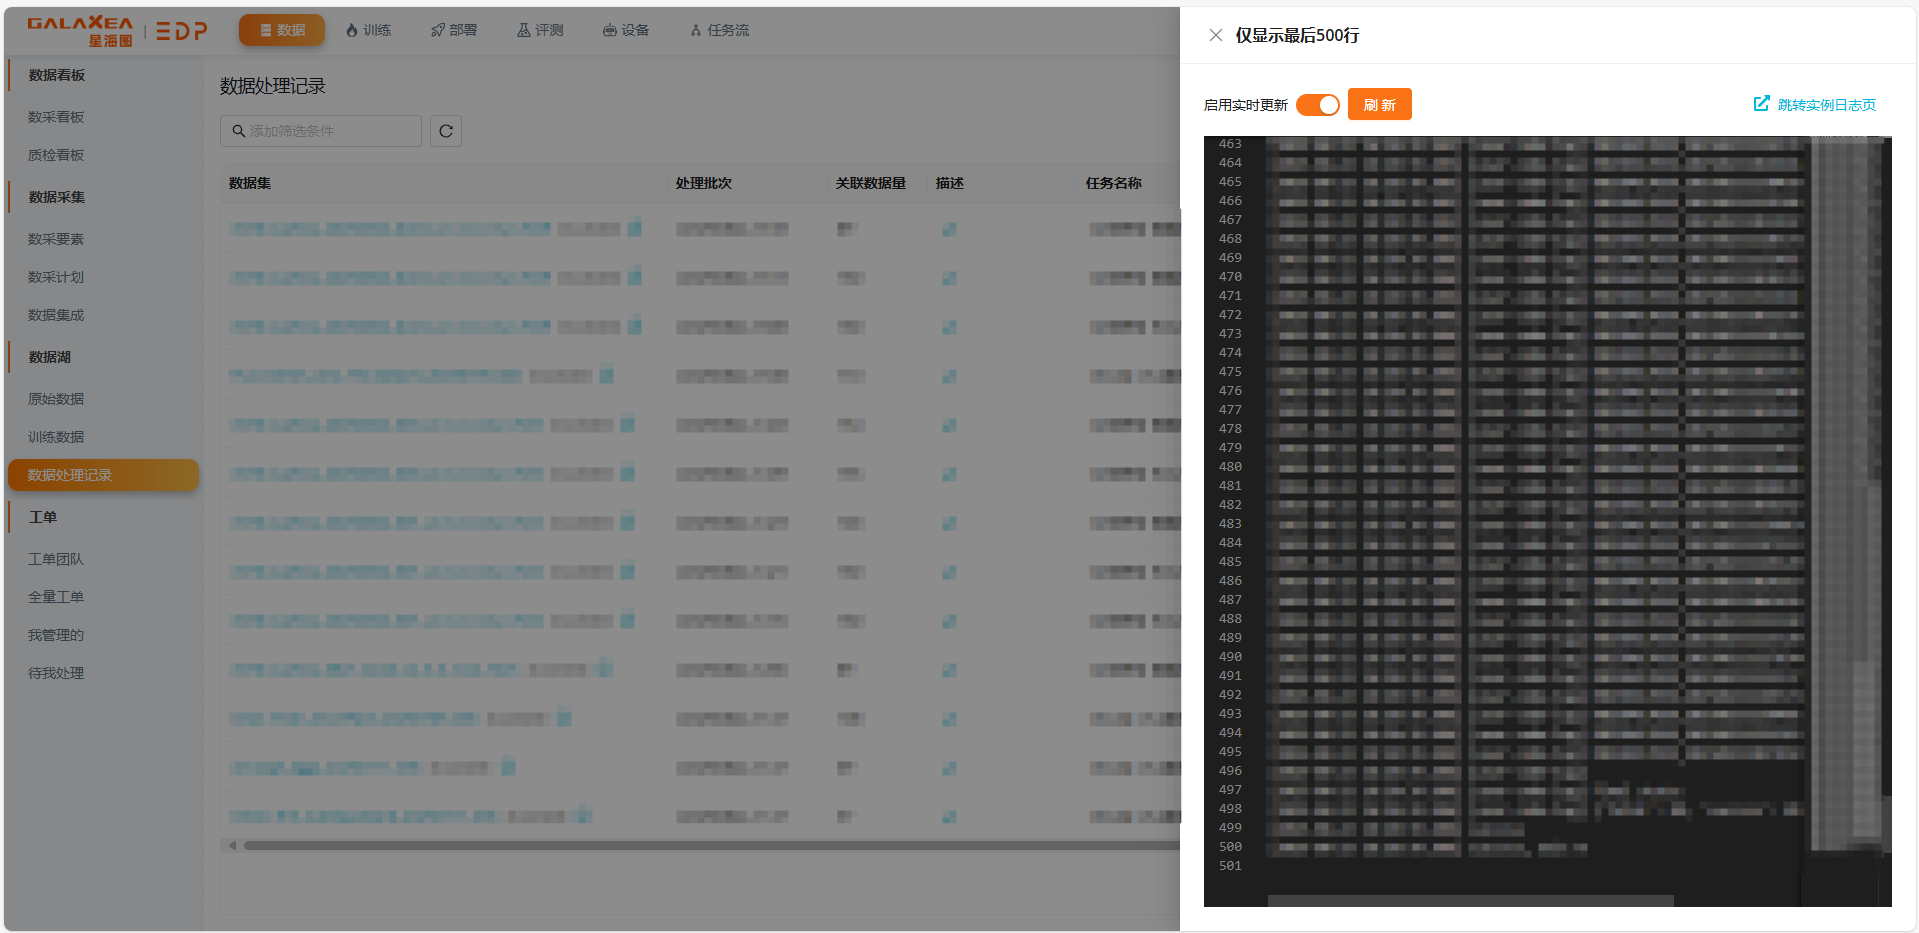Select the 设备 top navigation item

(x=626, y=30)
